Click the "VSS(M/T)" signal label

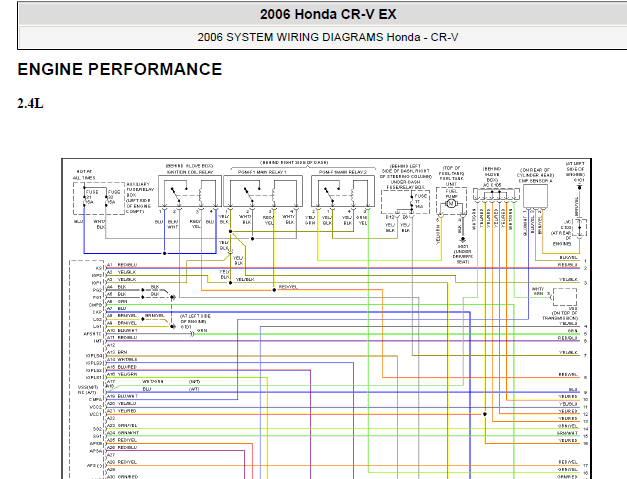pos(88,387)
